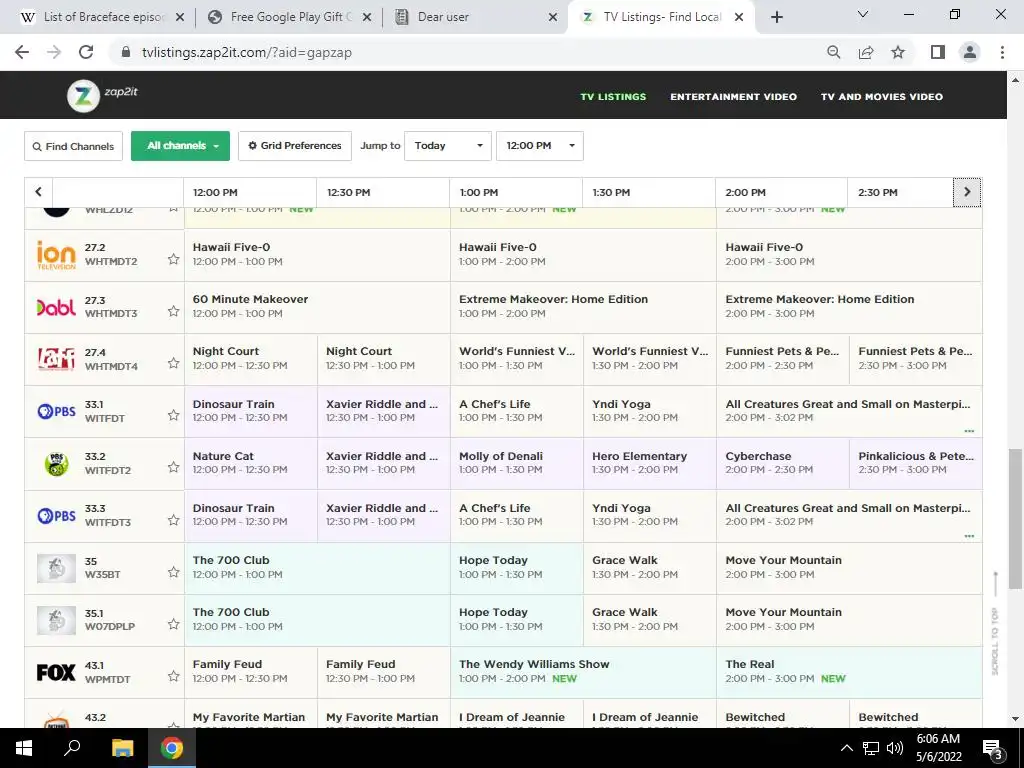This screenshot has height=768, width=1024.
Task: Favorite the 27.3 WHTMDT3 channel star
Action: (173, 311)
